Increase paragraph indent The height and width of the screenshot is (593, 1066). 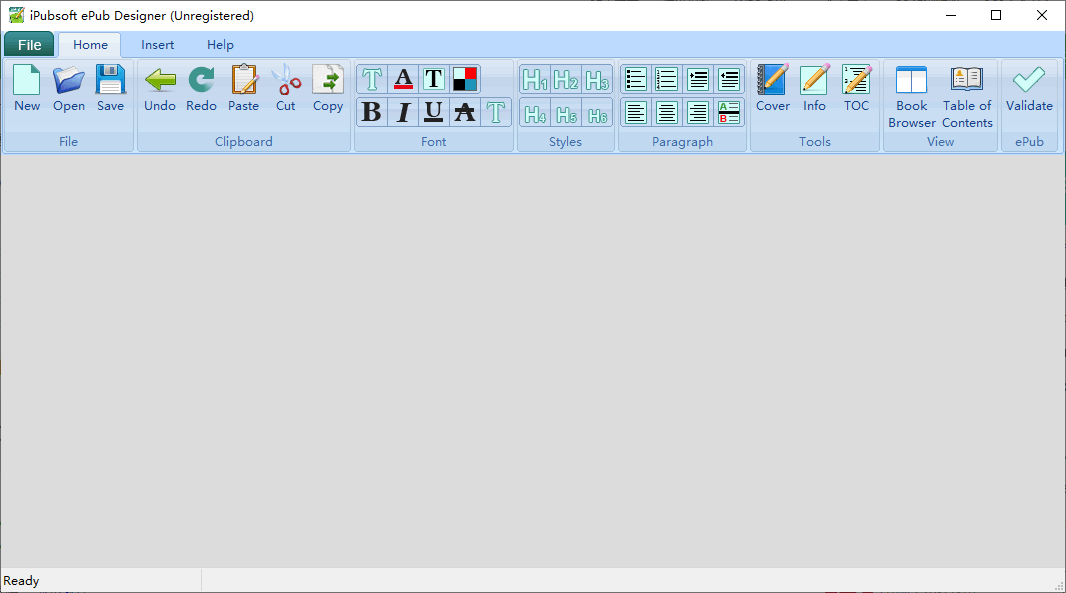[698, 80]
